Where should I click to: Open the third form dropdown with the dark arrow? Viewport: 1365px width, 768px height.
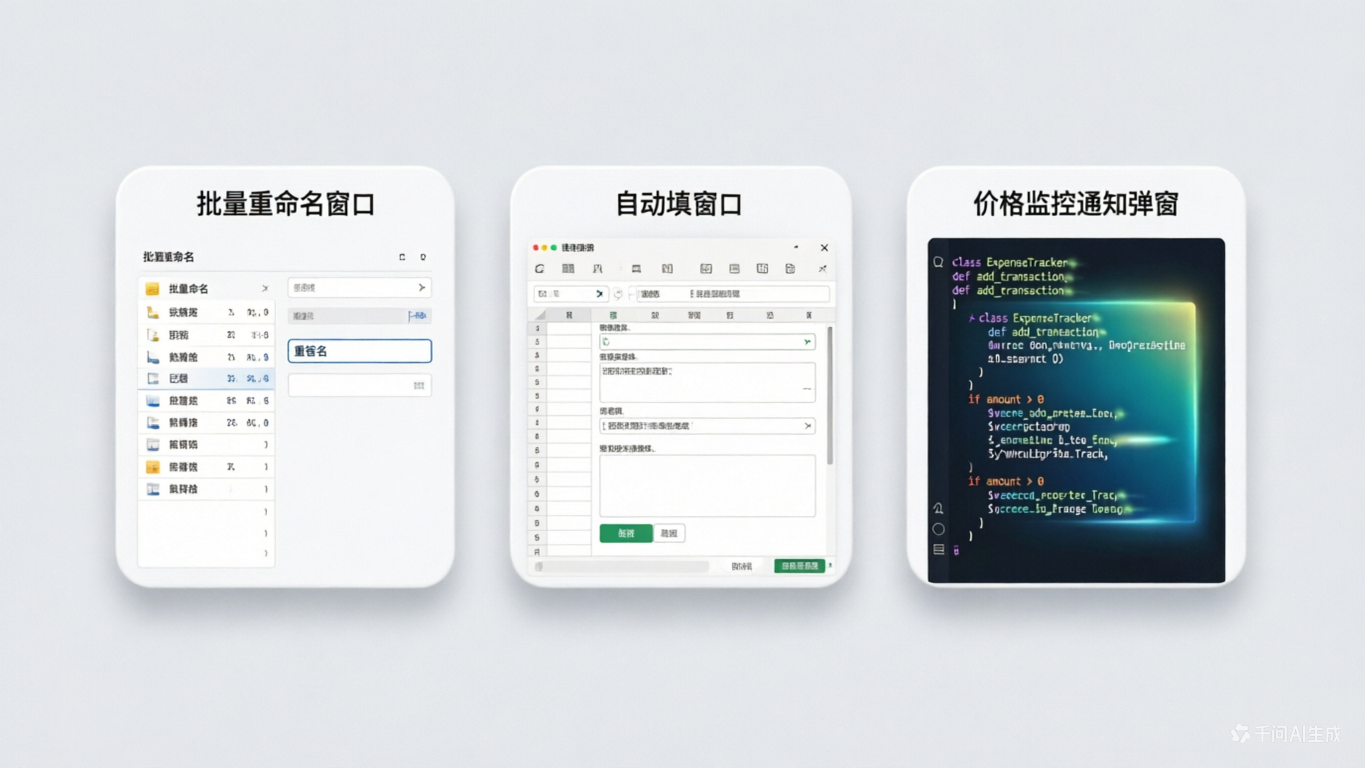707,426
